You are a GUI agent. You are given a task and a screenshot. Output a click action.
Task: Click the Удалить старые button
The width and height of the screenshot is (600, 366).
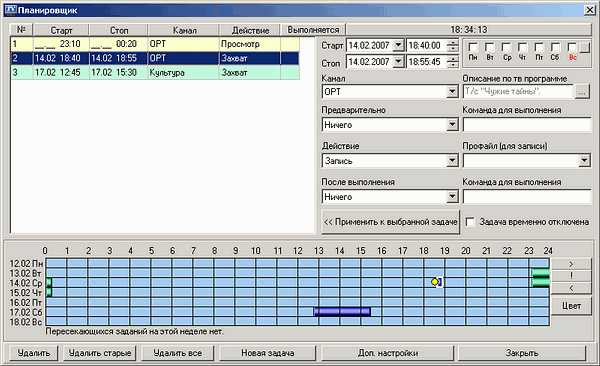click(x=100, y=353)
